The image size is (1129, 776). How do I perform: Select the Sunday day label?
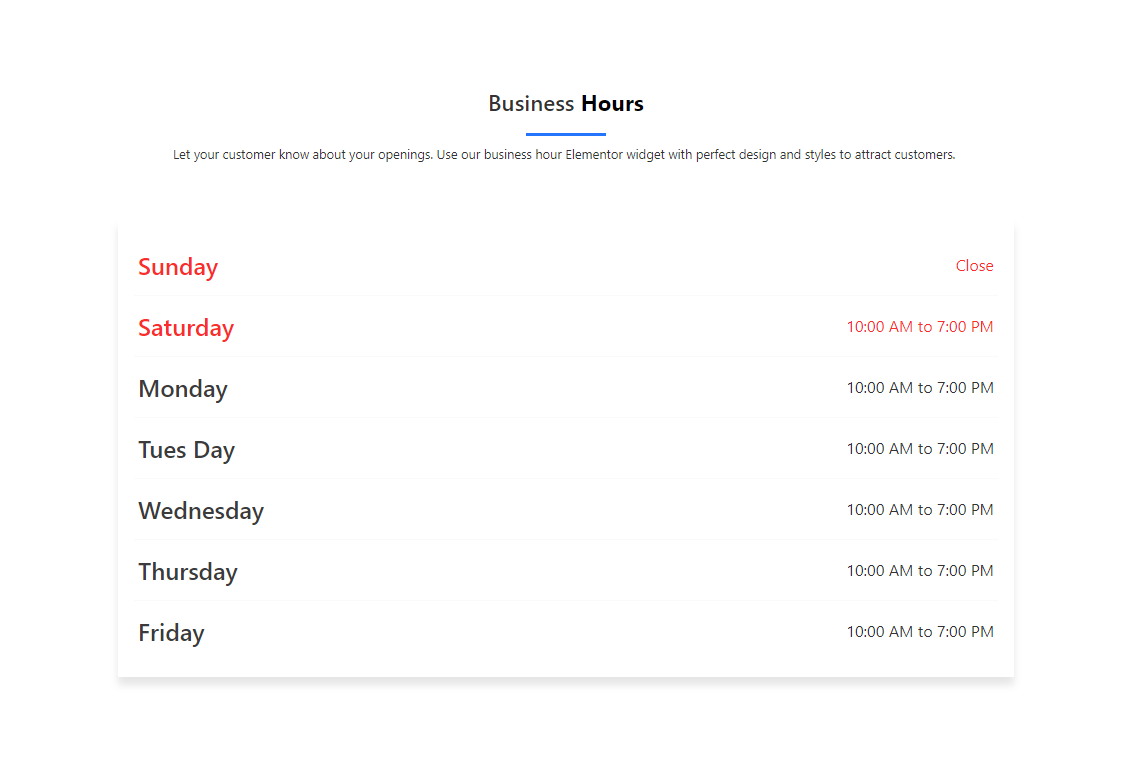[178, 267]
